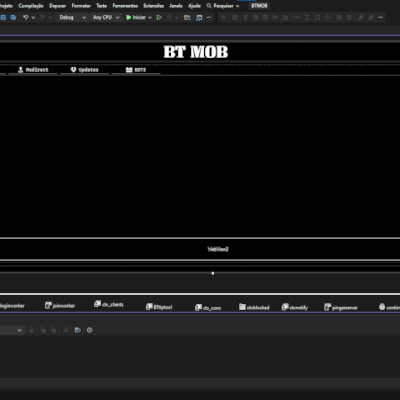The width and height of the screenshot is (400, 400).
Task: Select ctsnotify component in tray
Action: point(295,307)
